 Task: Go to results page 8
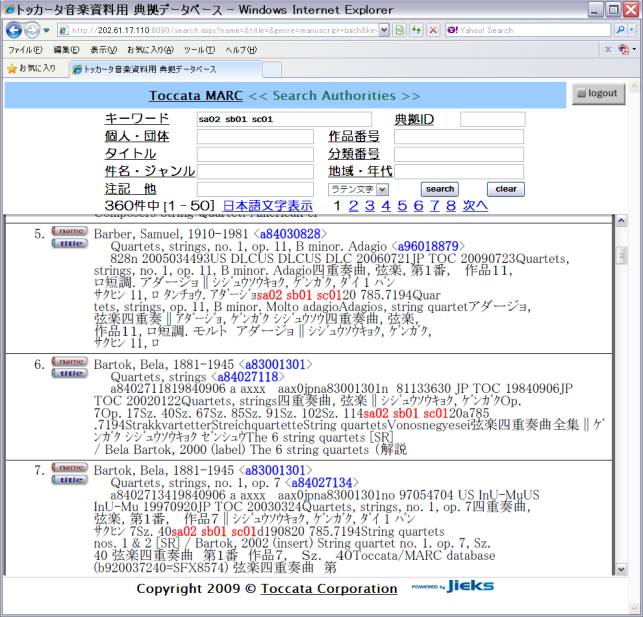click(x=451, y=205)
